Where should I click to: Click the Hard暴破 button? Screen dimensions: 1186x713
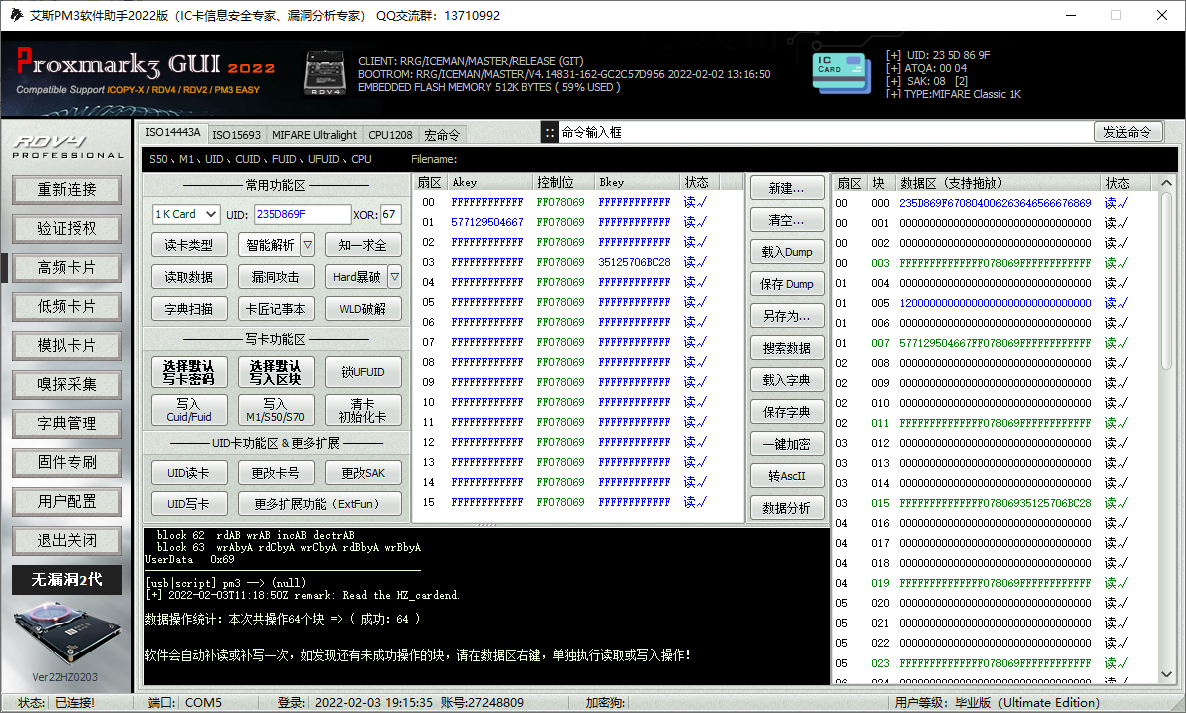356,277
